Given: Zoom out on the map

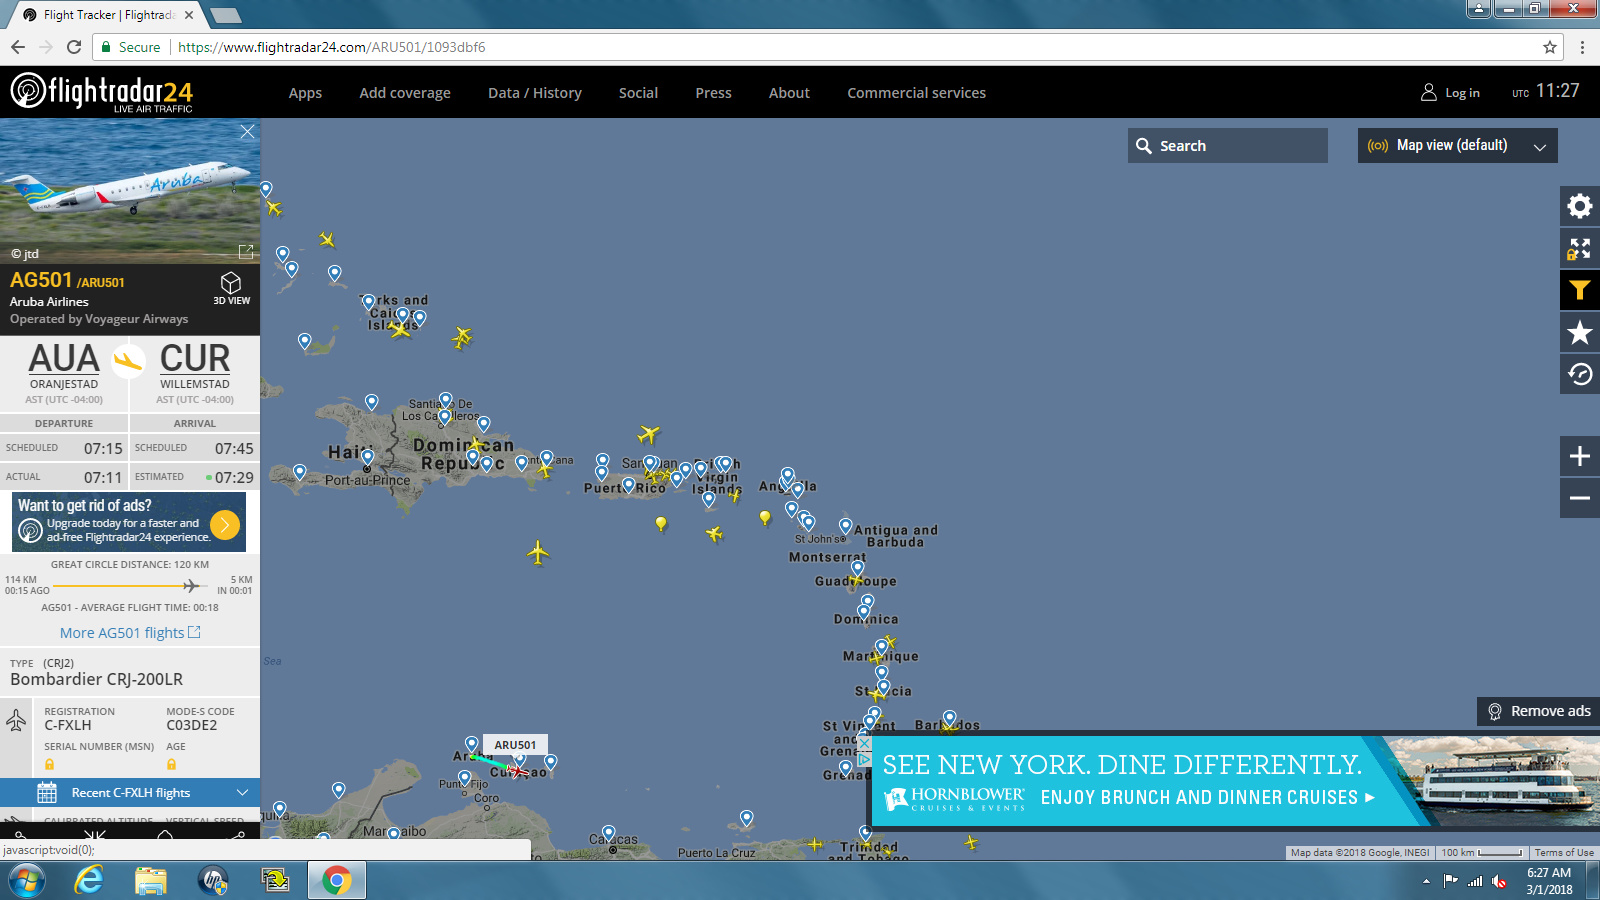Looking at the screenshot, I should pyautogui.click(x=1580, y=498).
